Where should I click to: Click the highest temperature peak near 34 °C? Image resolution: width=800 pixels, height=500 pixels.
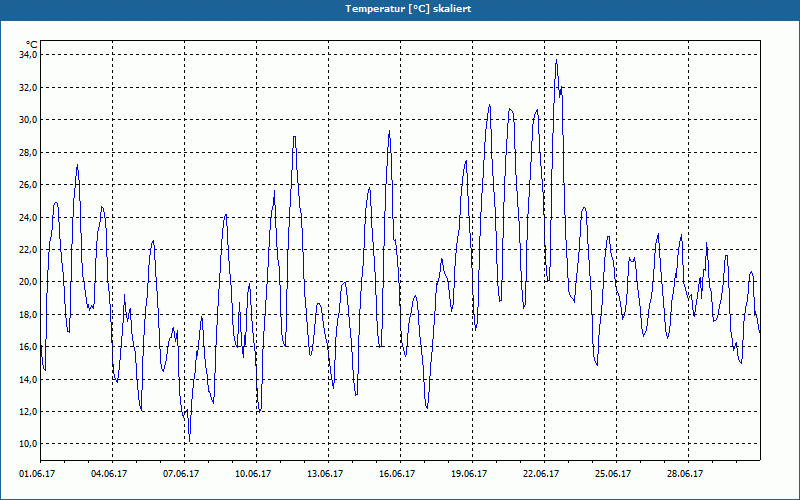(x=556, y=60)
